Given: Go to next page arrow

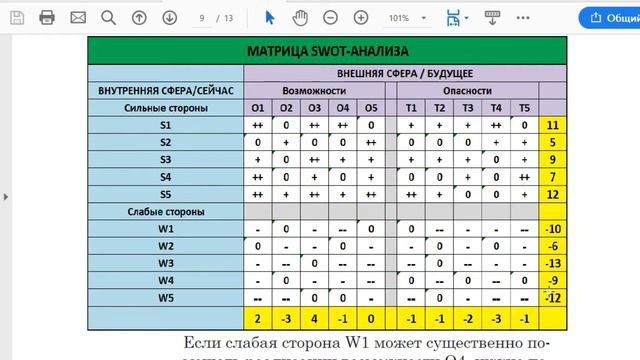Looking at the screenshot, I should coord(170,18).
